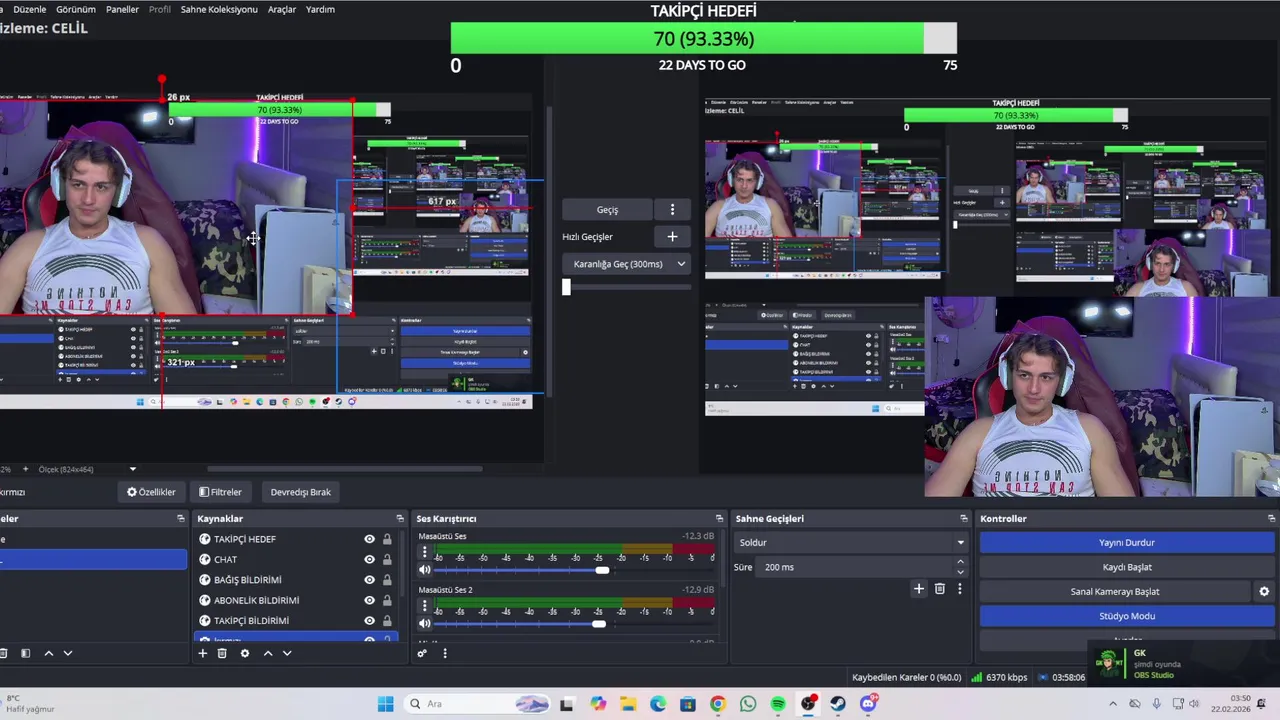Open advanced audio properties via the gears icon

click(422, 653)
